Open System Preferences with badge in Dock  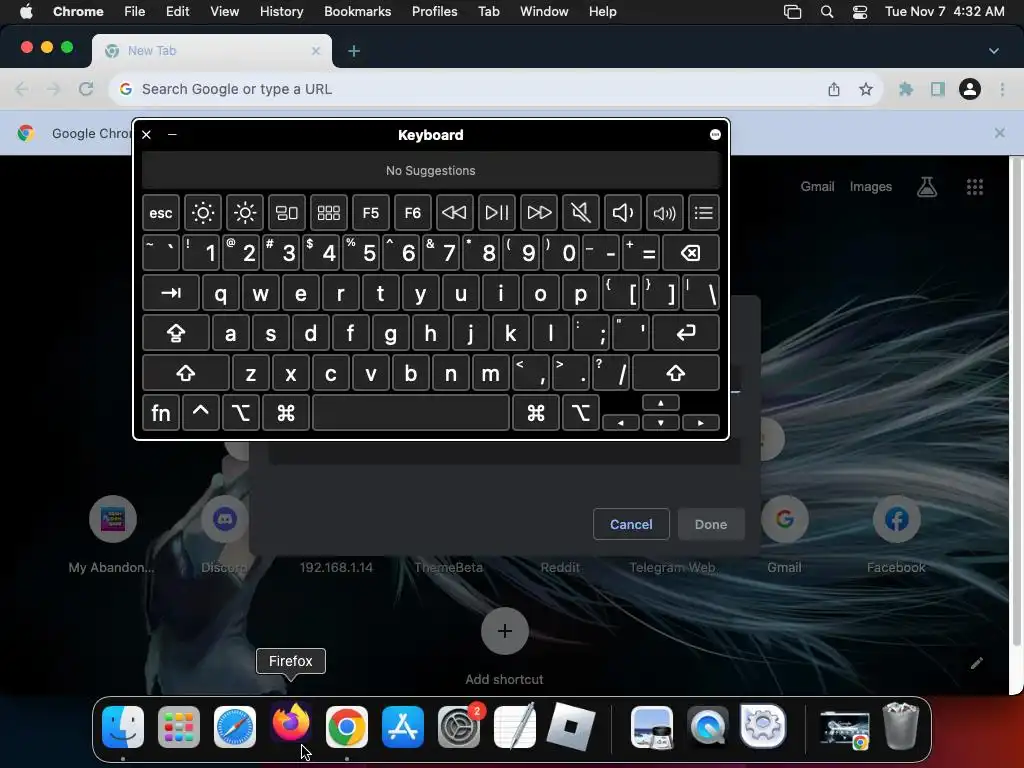coord(459,726)
